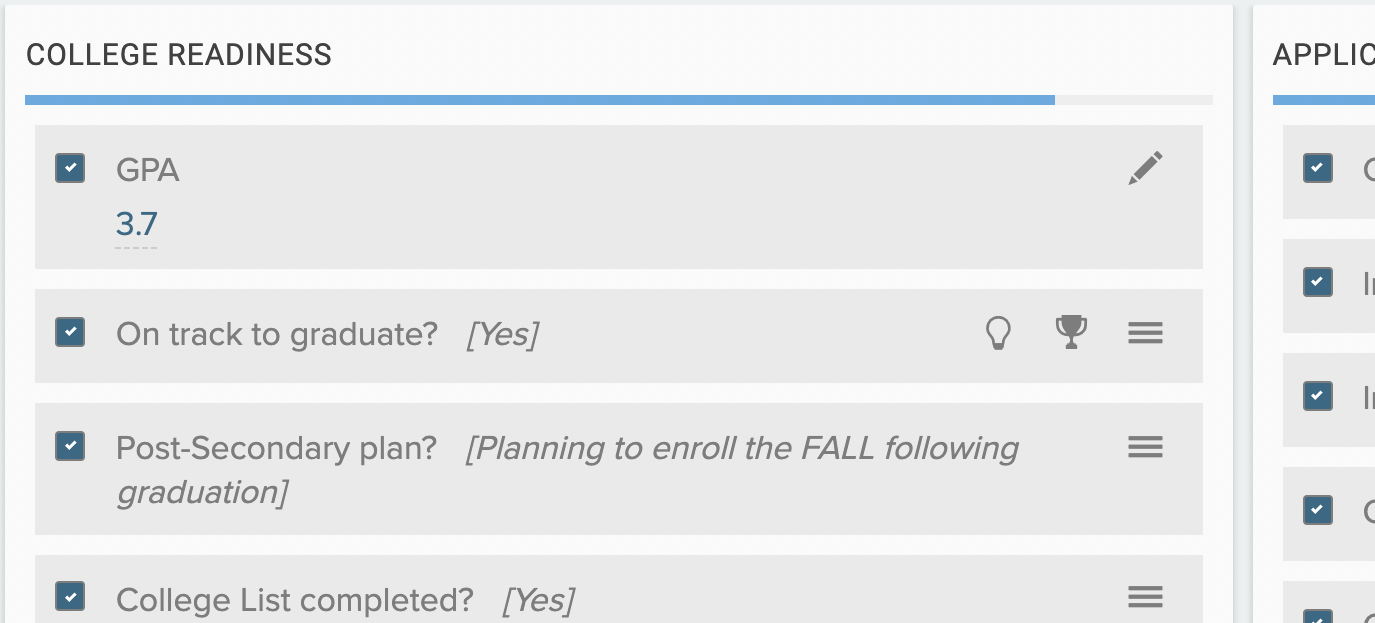Image resolution: width=1375 pixels, height=623 pixels.
Task: Click the On track to graduate label
Action: pos(277,334)
